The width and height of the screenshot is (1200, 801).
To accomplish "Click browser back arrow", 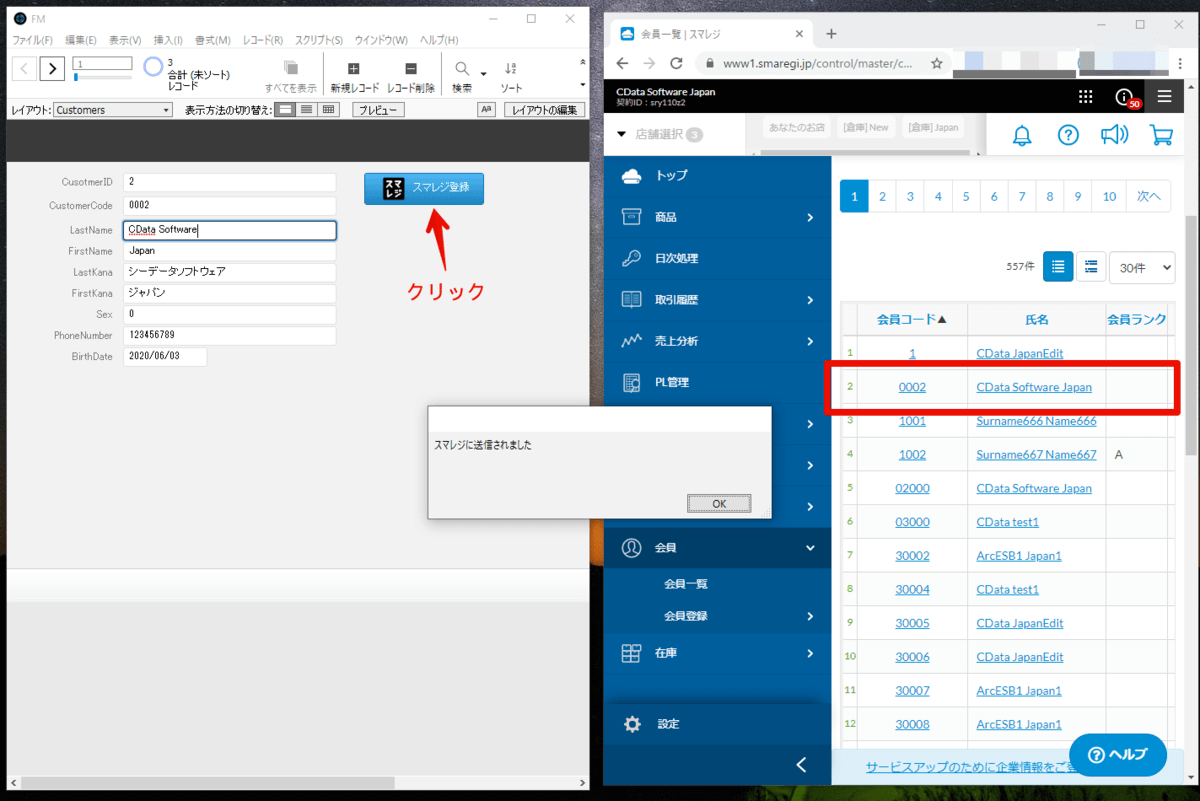I will [x=622, y=63].
